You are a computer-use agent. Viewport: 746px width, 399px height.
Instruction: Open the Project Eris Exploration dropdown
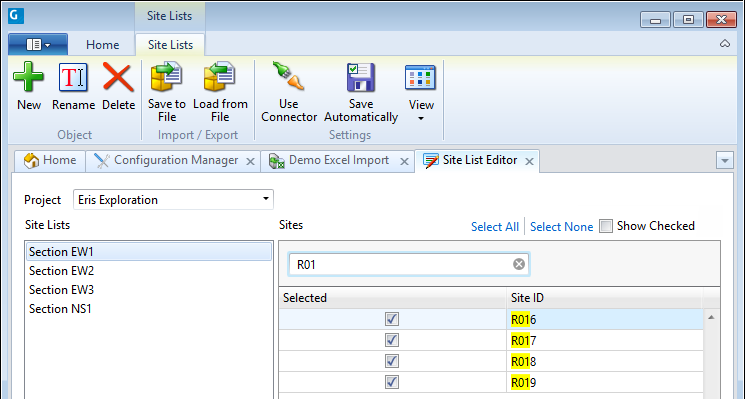tap(173, 199)
